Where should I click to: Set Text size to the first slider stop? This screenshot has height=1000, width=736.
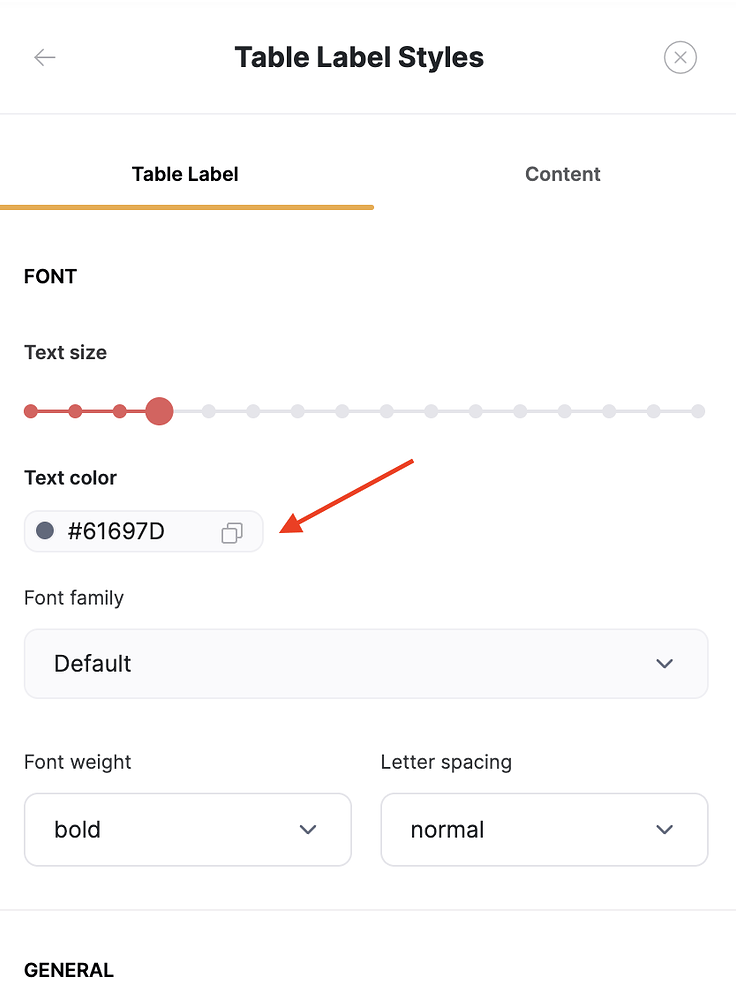[31, 411]
